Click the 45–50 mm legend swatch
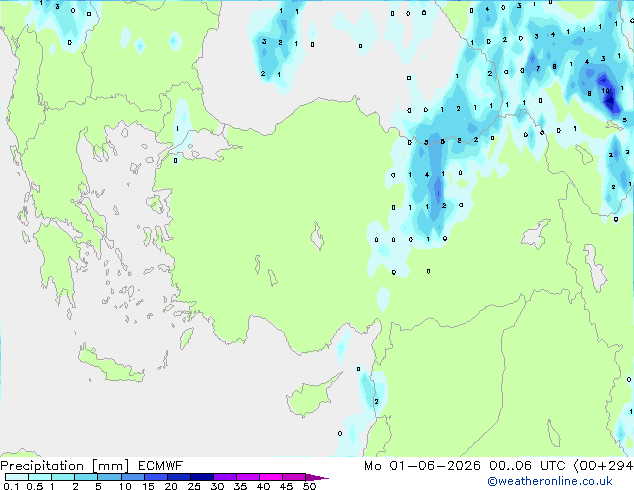Image resolution: width=634 pixels, height=490 pixels. (294, 477)
